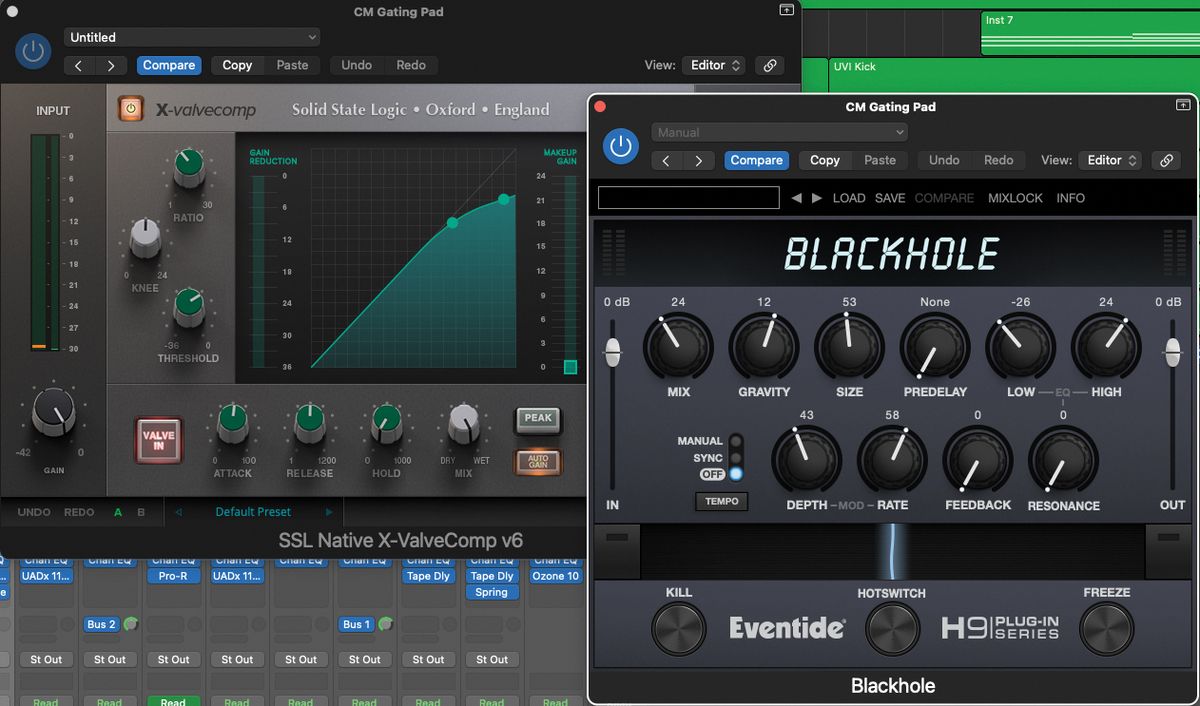
Task: Click SAVE in the Blackhole preset bar
Action: [889, 198]
